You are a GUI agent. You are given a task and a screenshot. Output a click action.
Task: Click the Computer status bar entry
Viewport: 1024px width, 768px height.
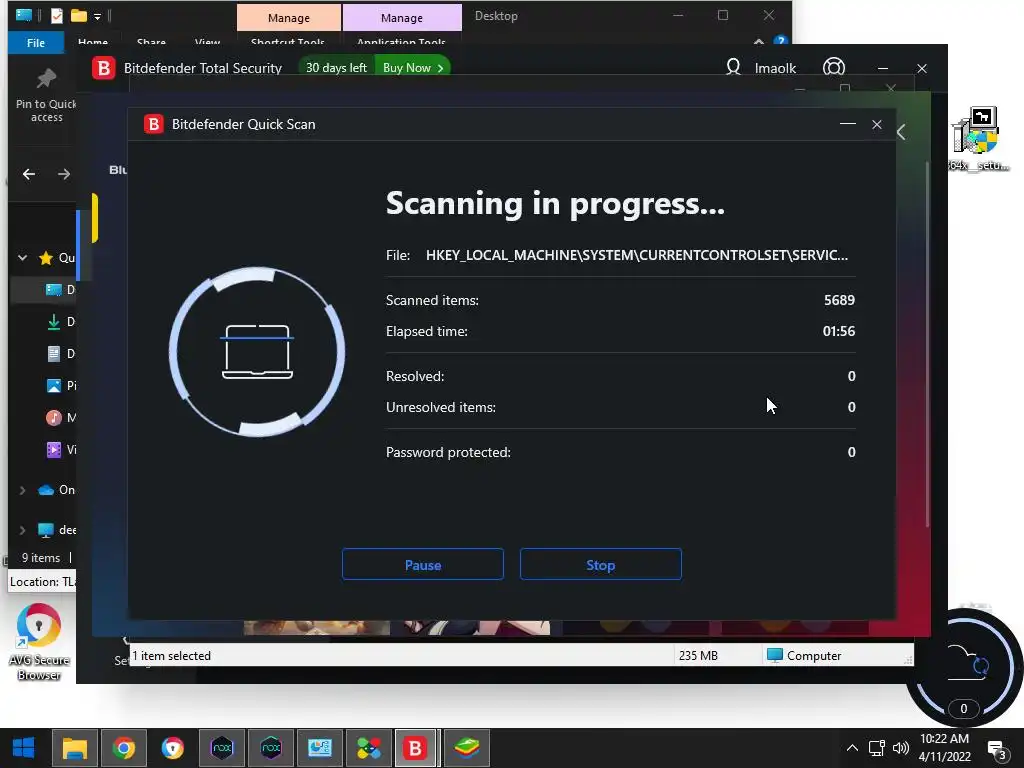coord(804,655)
